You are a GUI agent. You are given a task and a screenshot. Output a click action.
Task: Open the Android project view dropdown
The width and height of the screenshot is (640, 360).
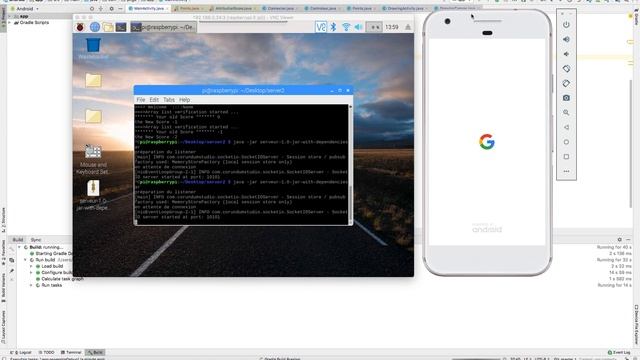coord(24,9)
